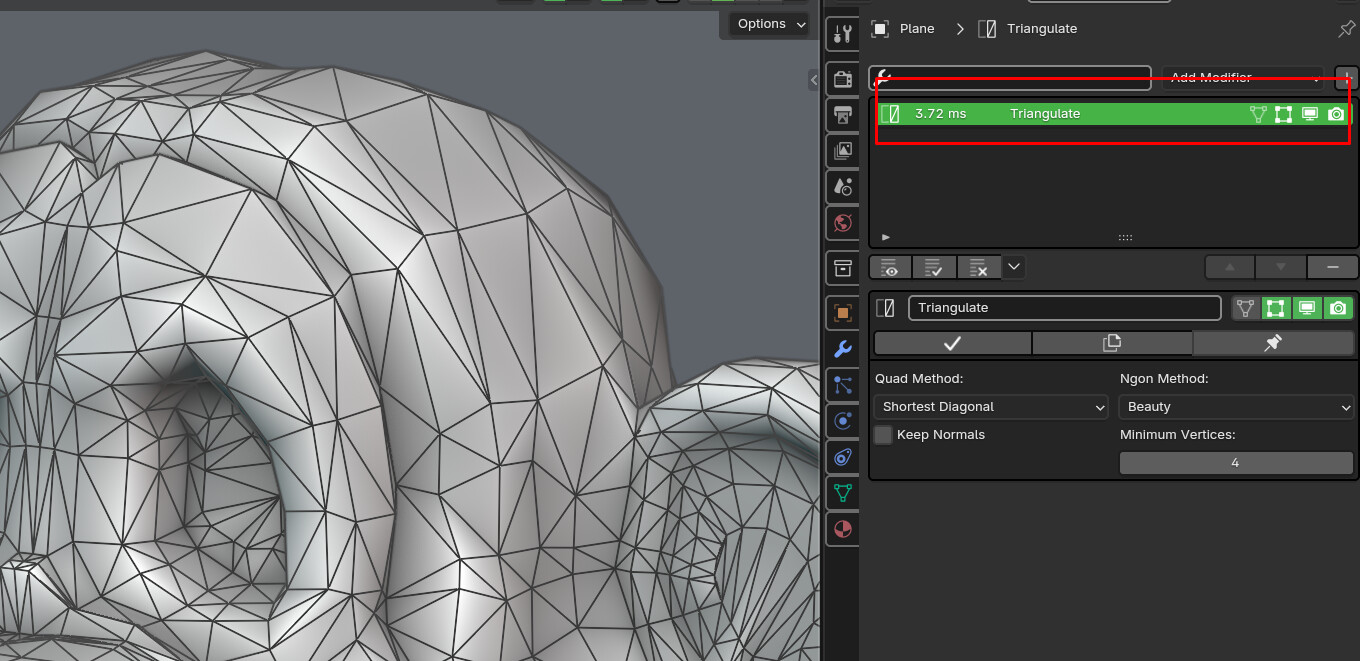The height and width of the screenshot is (661, 1360).
Task: Enable the Keep Normals checkbox
Action: pyautogui.click(x=883, y=435)
